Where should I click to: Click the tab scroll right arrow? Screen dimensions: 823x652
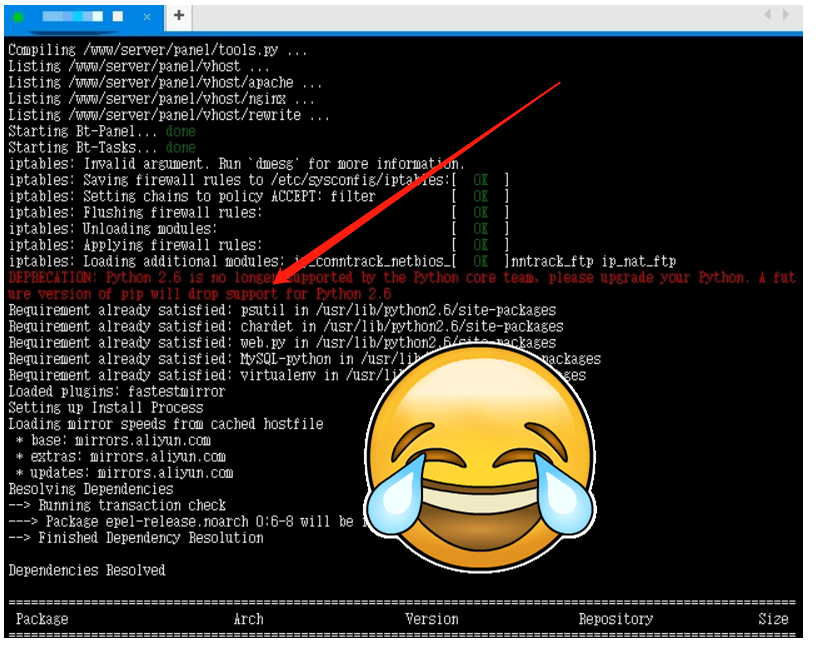pos(786,15)
